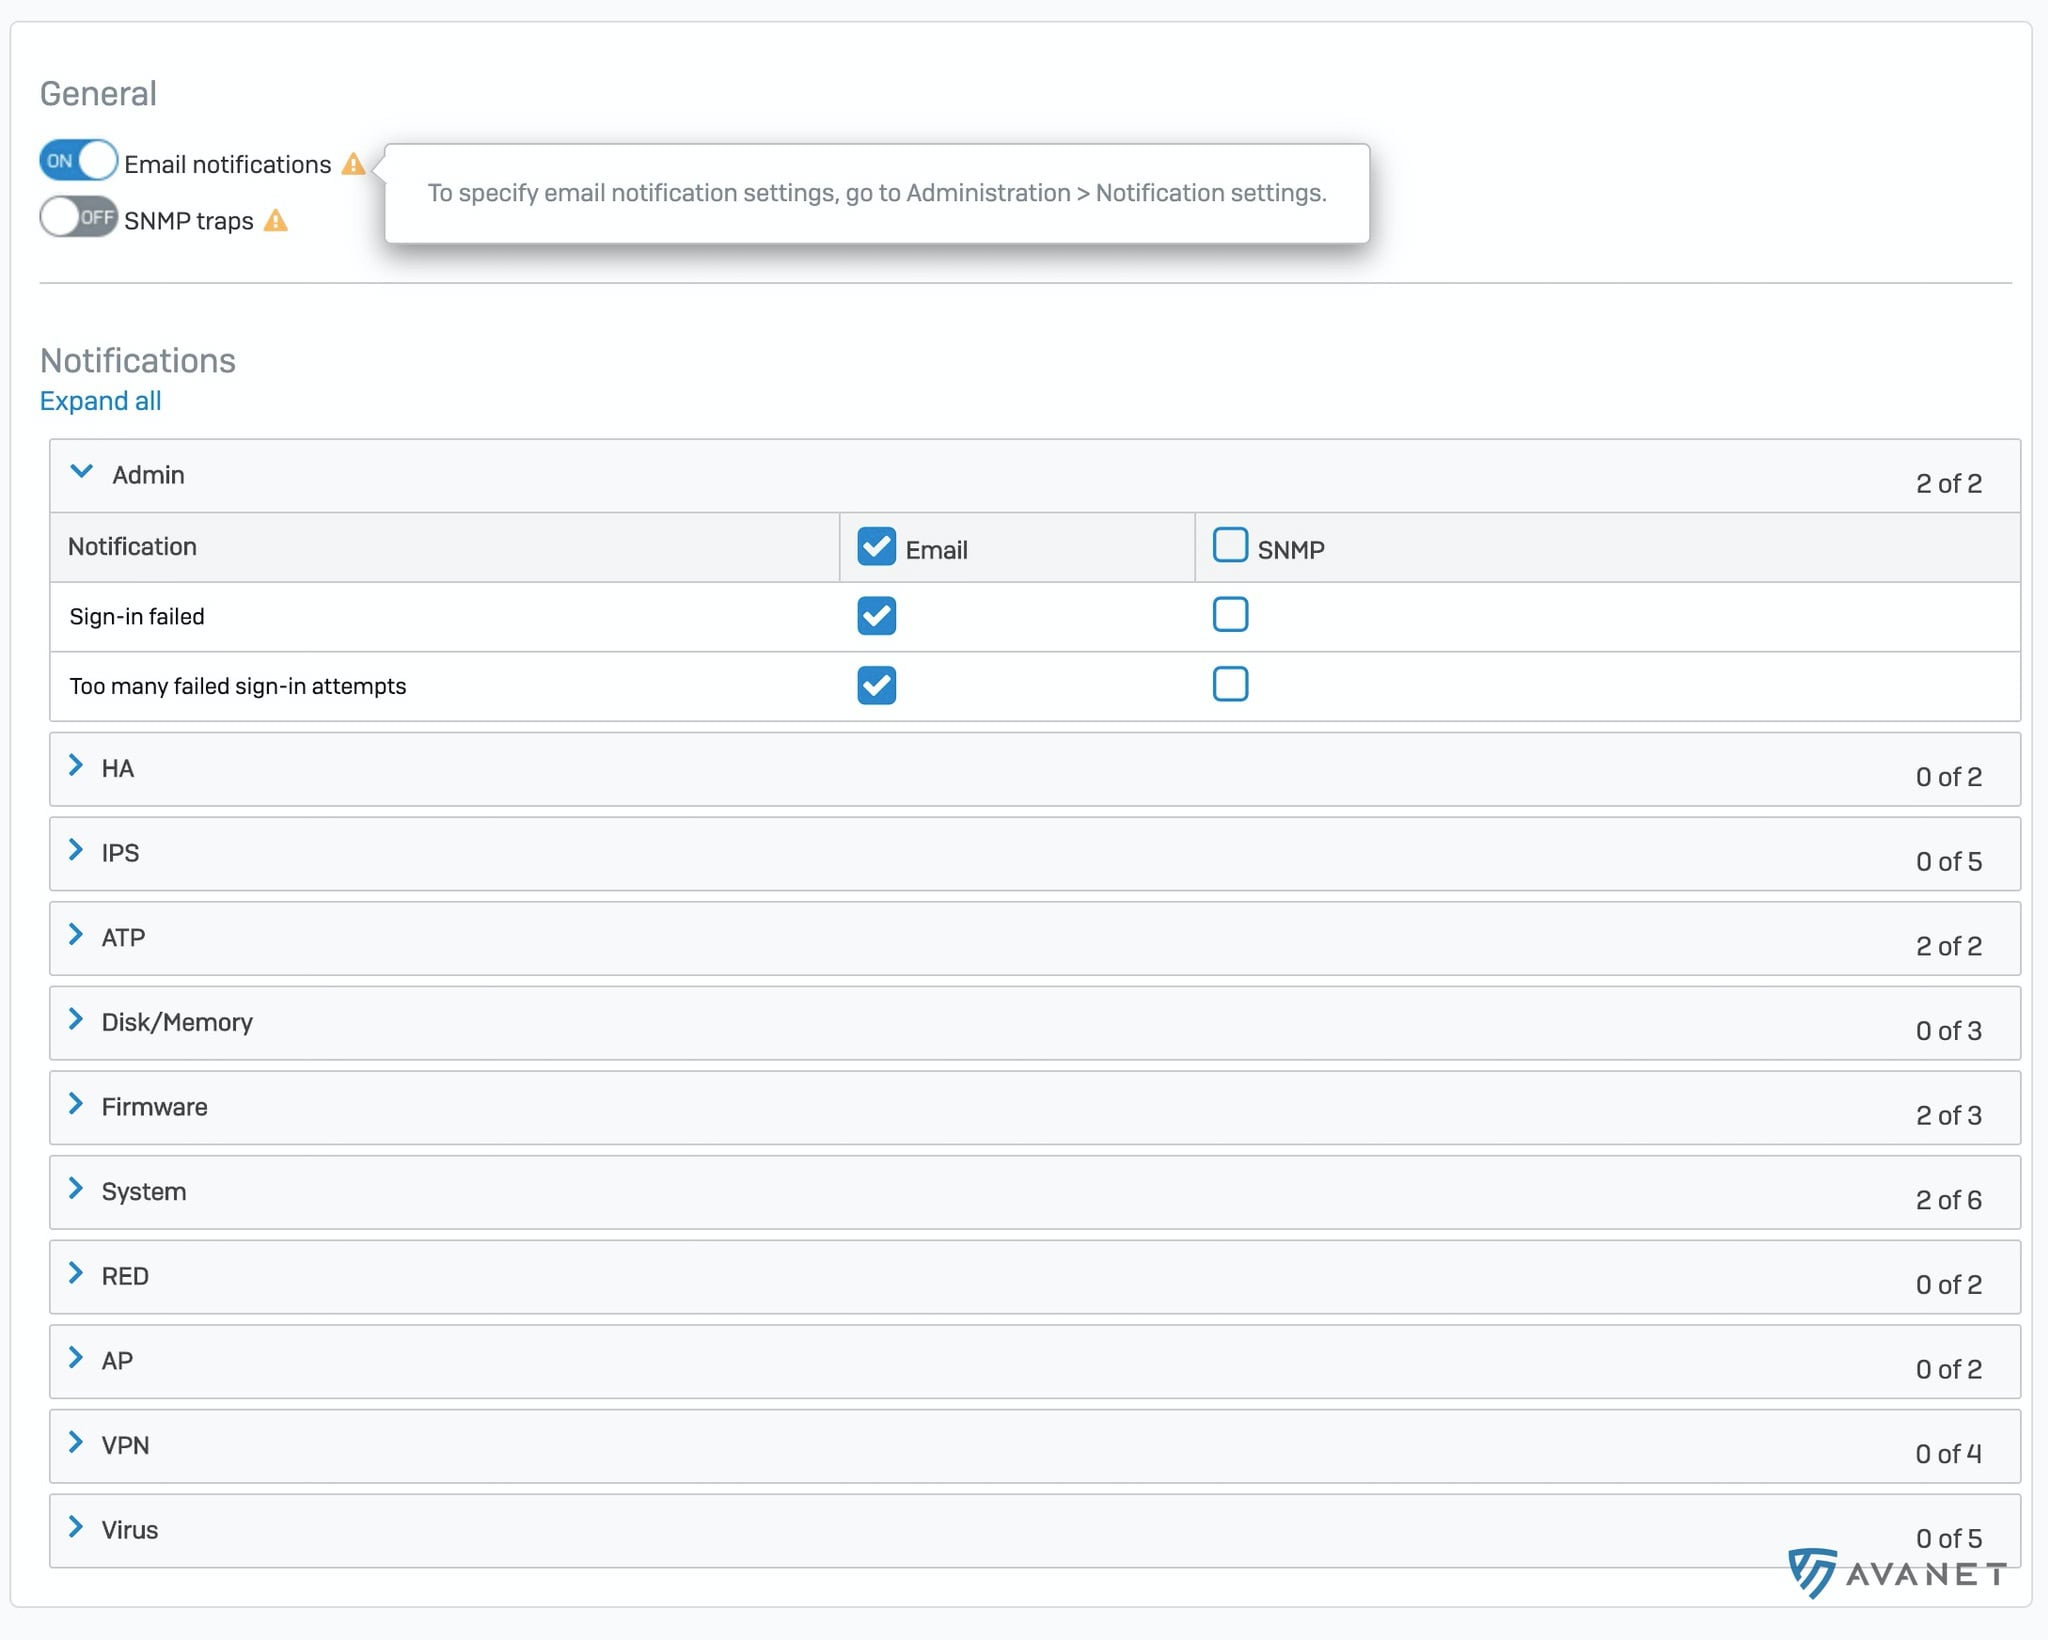2048x1640 pixels.
Task: Expand the Firmware notifications group
Action: click(76, 1105)
